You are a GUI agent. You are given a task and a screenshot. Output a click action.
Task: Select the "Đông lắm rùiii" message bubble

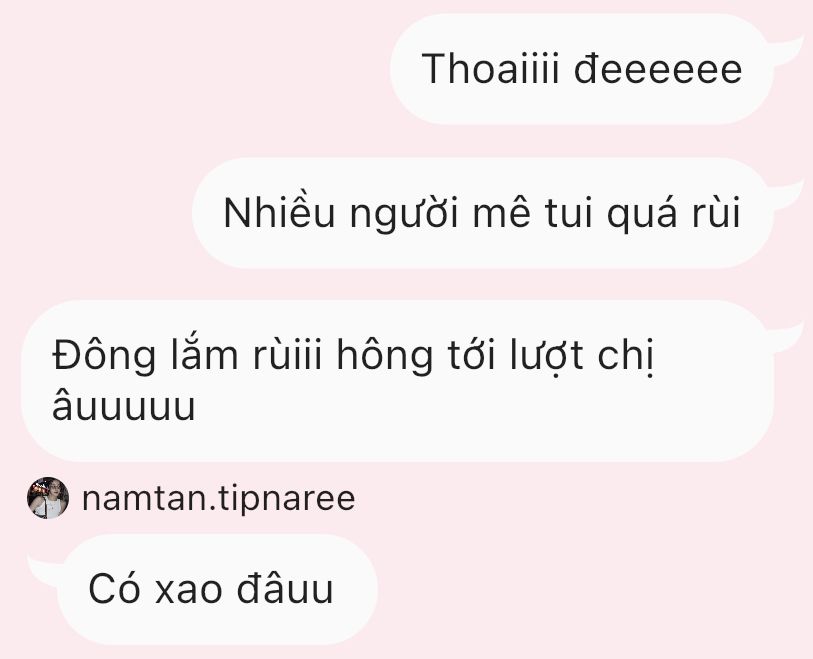(397, 381)
